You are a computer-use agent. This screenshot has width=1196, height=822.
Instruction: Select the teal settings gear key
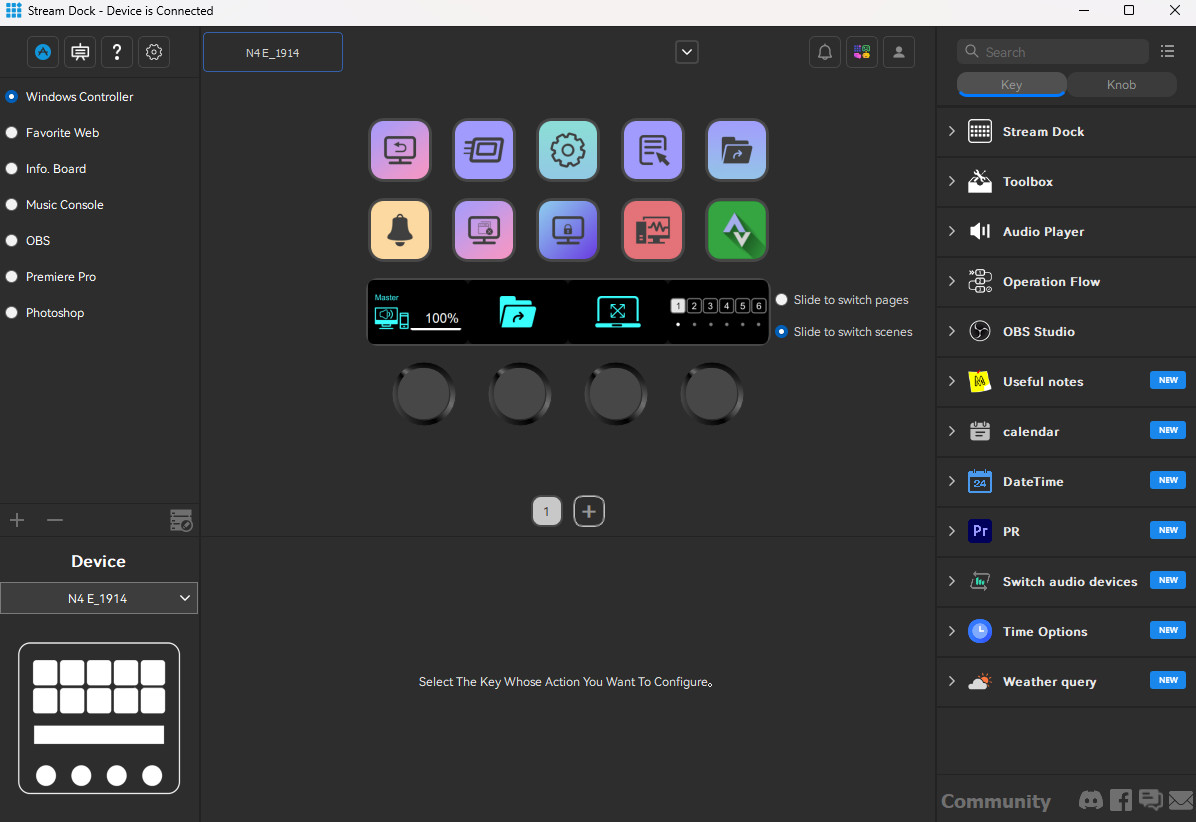pos(568,150)
